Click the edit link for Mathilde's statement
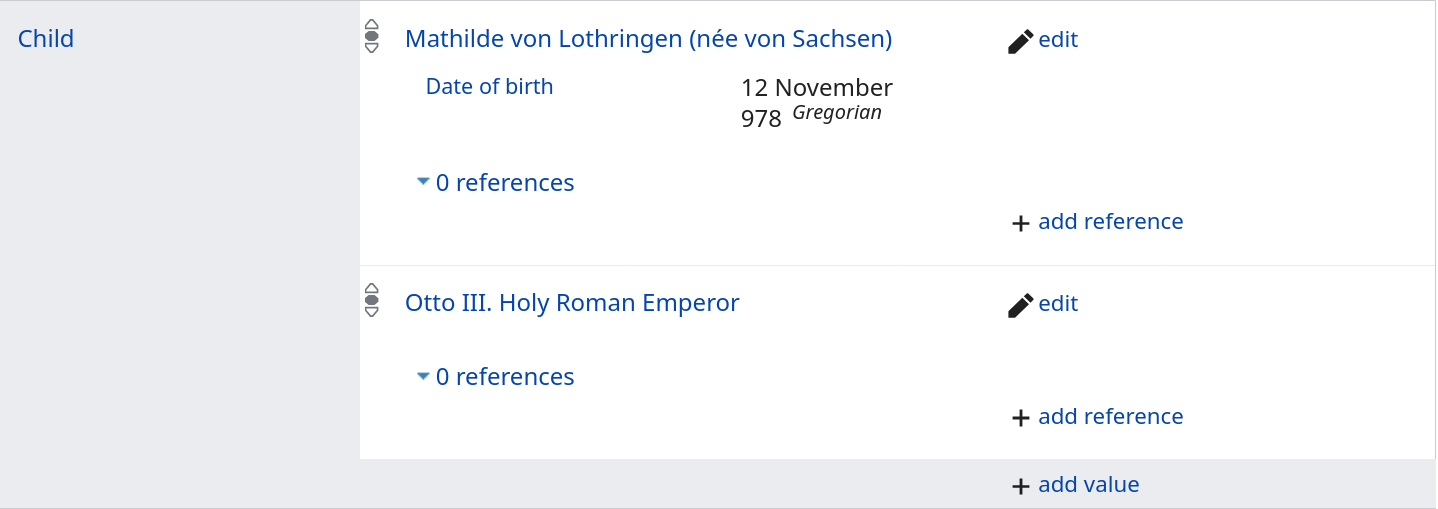The width and height of the screenshot is (1438, 509). pyautogui.click(x=1058, y=40)
